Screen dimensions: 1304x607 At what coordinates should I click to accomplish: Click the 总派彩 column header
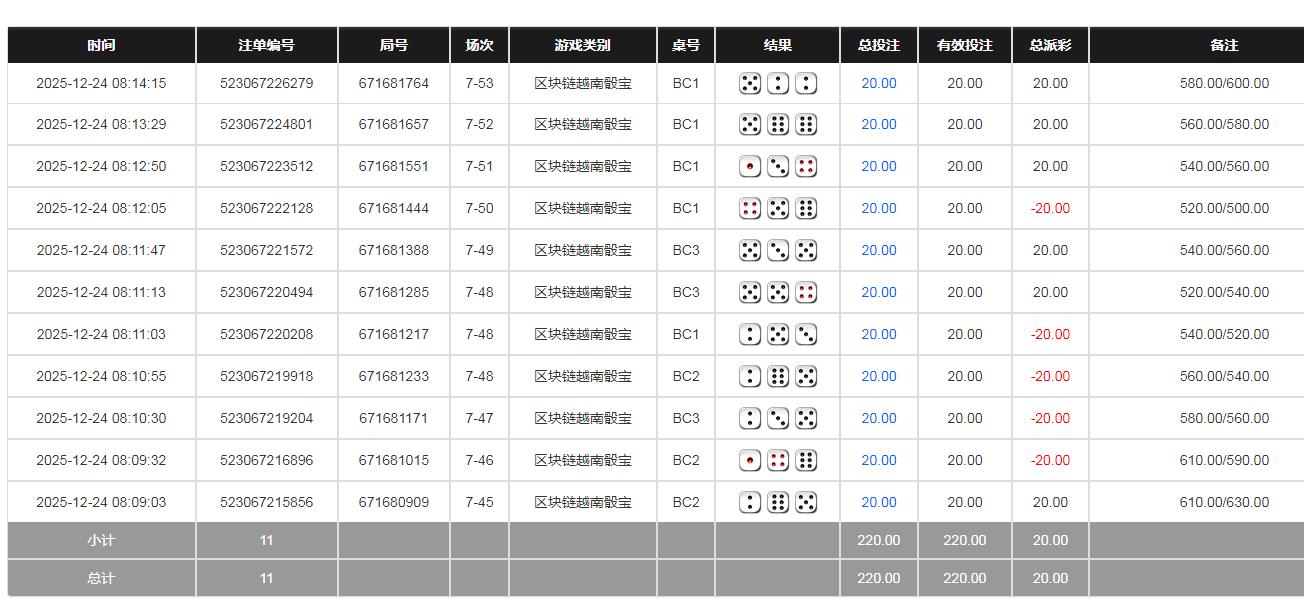(1049, 44)
